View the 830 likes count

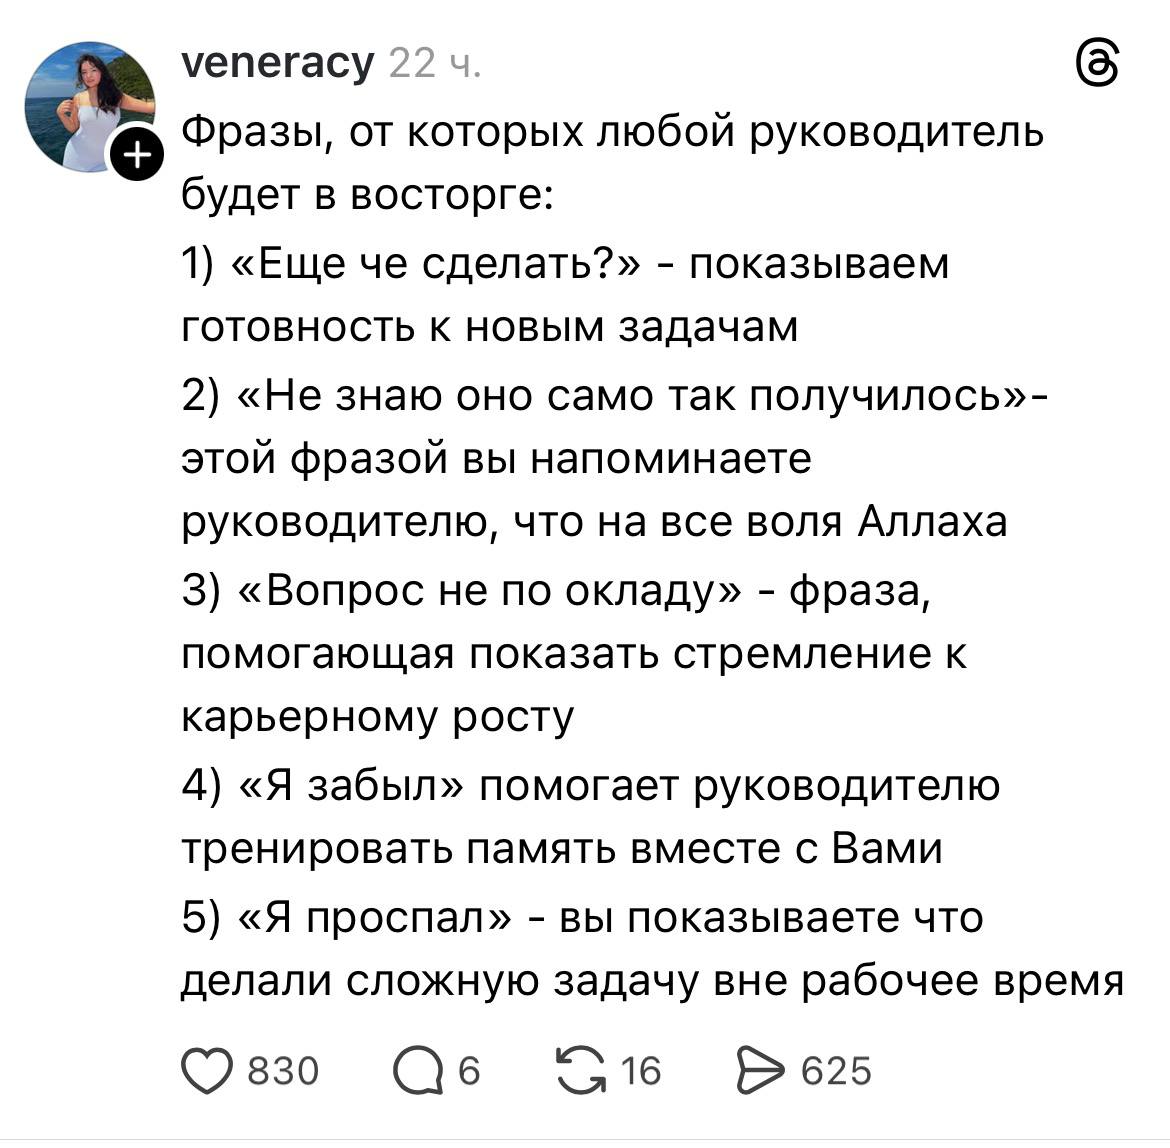283,1071
